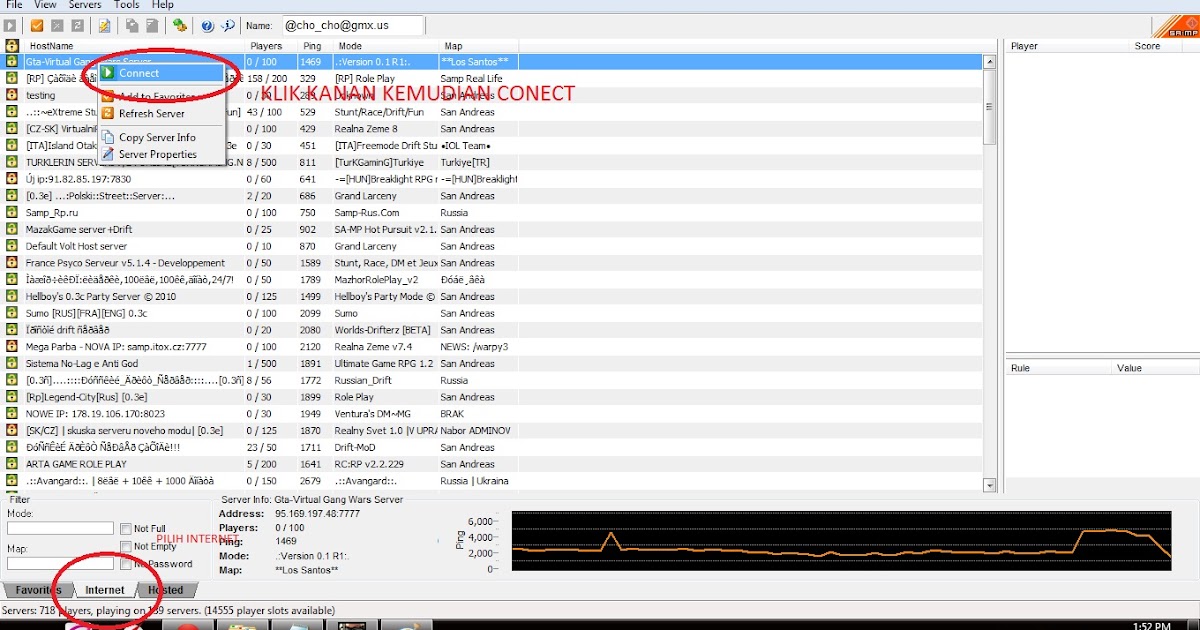Click the Mode filter input field
Viewport: 1200px width, 630px height.
coord(60,529)
